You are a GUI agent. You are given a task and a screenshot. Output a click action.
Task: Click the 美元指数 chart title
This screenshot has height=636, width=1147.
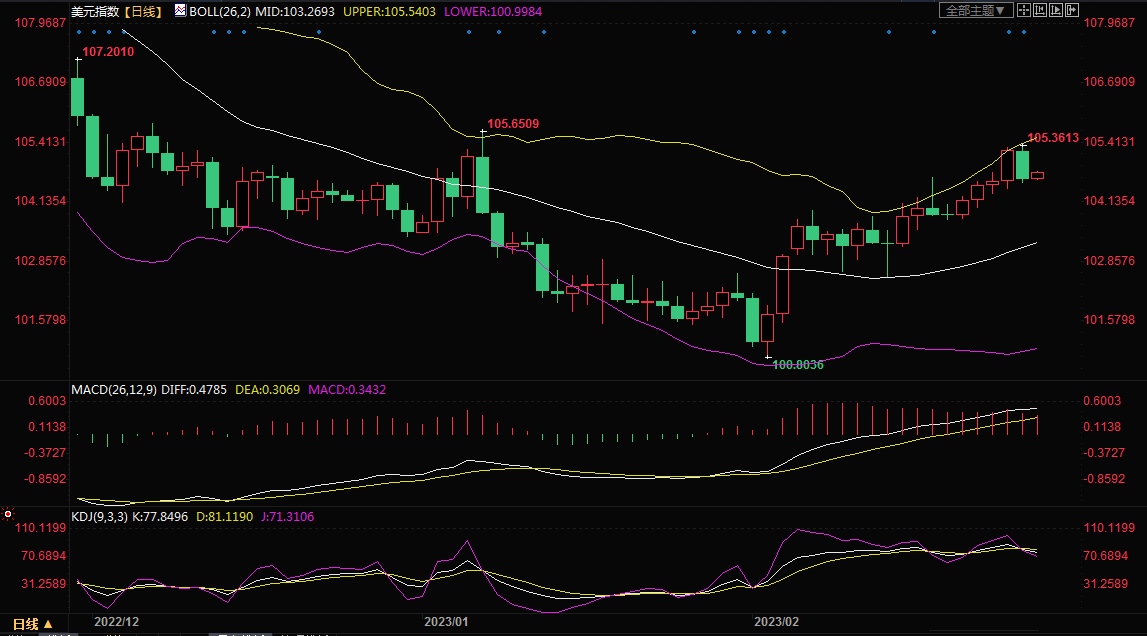pyautogui.click(x=95, y=10)
